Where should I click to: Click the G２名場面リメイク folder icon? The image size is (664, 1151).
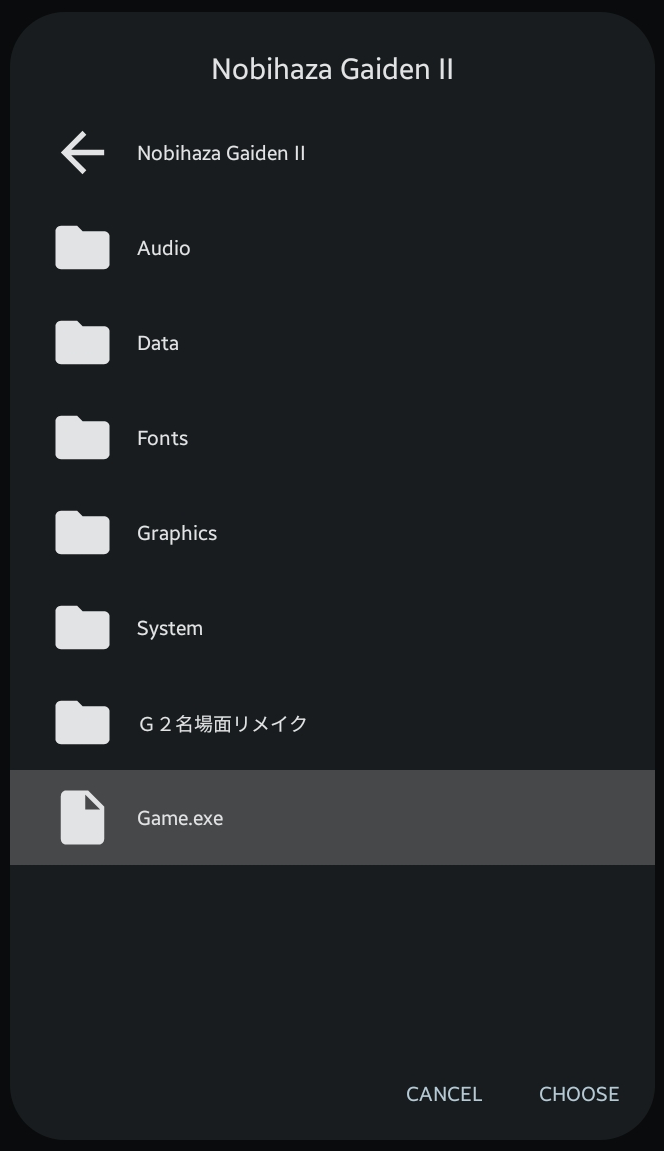point(82,723)
